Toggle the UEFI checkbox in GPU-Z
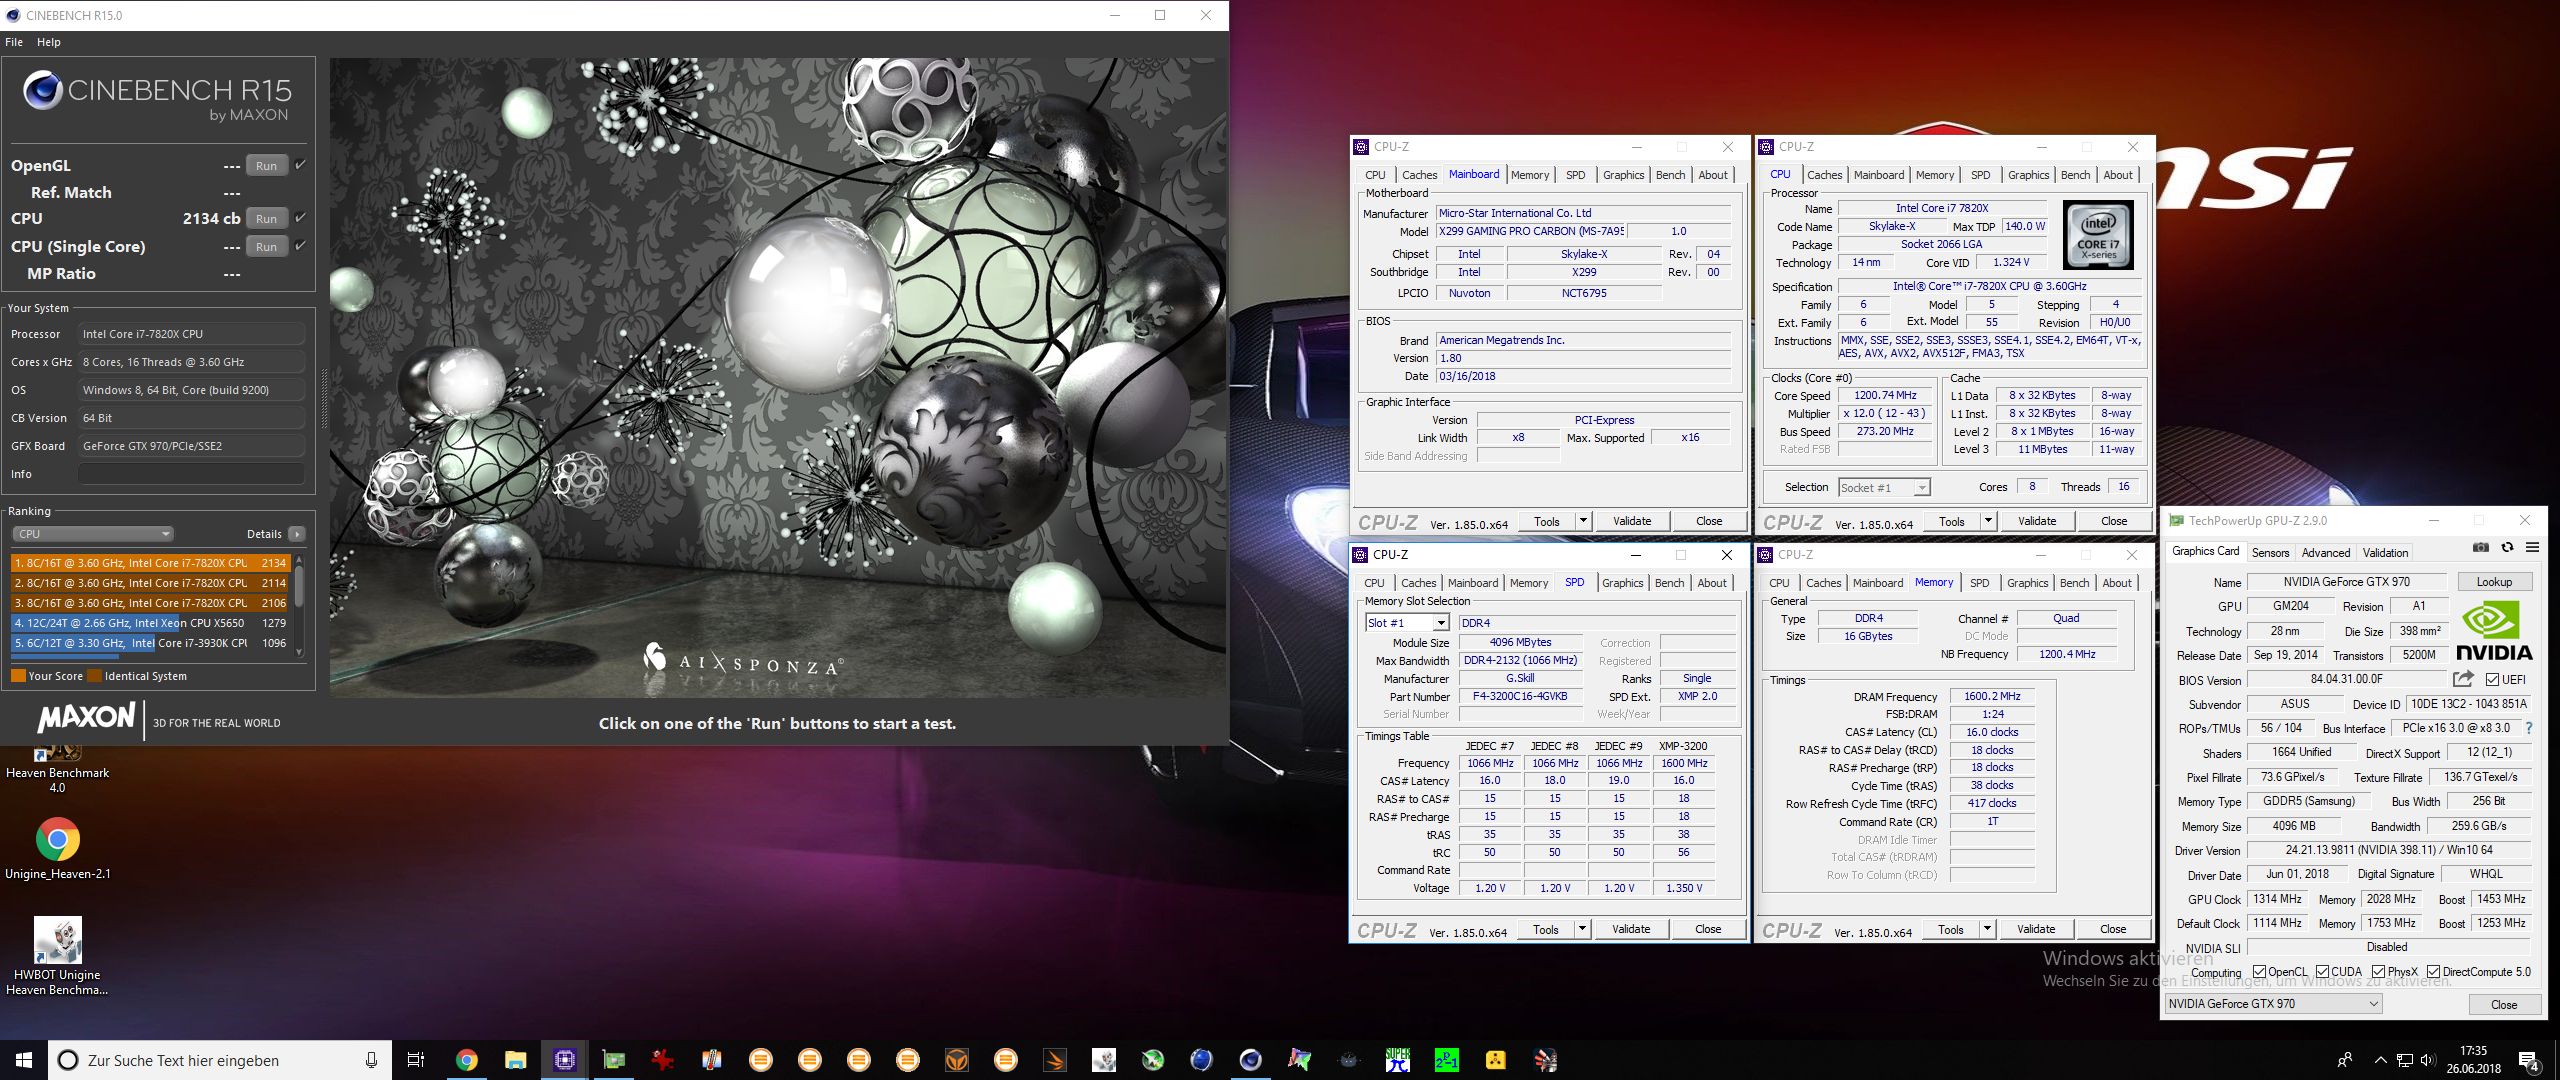The image size is (2560, 1080). pyautogui.click(x=2492, y=680)
